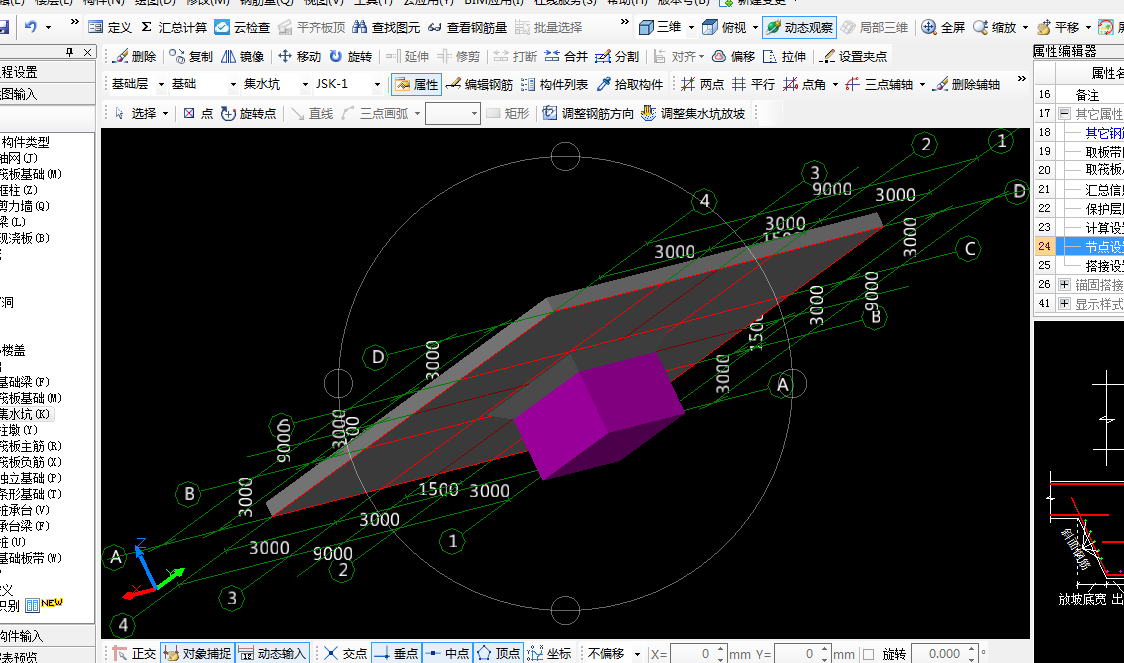Open 构件列表 component list
The width and height of the screenshot is (1124, 663).
point(554,84)
